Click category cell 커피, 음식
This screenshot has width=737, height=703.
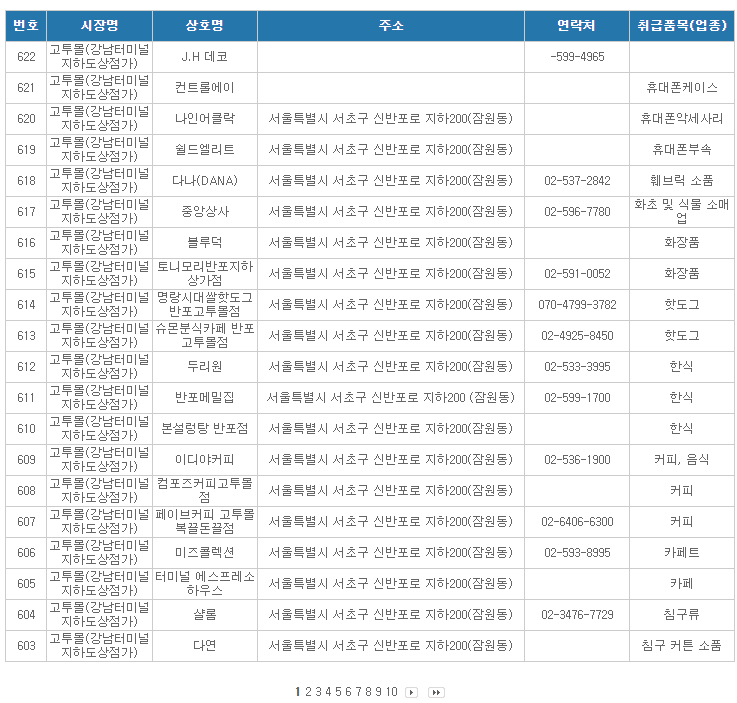(682, 460)
